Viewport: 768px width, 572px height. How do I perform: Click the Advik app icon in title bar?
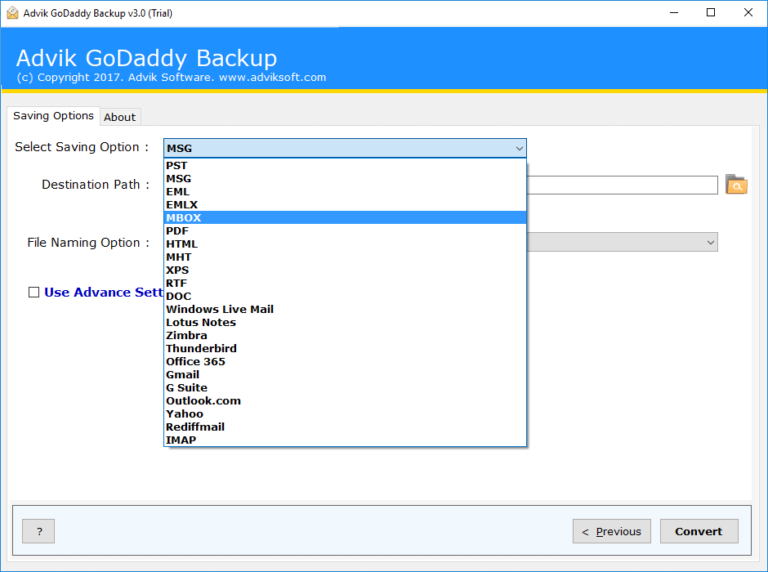[x=12, y=13]
